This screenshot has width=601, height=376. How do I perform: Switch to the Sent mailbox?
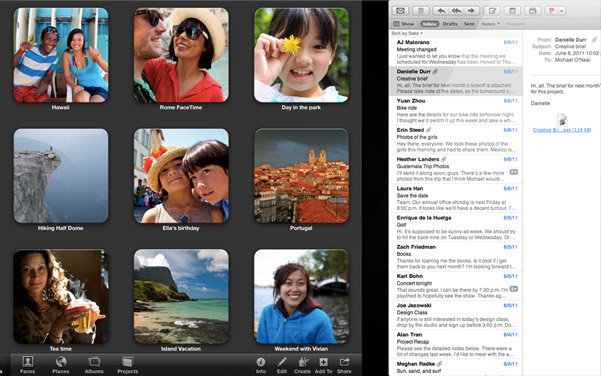(x=469, y=24)
